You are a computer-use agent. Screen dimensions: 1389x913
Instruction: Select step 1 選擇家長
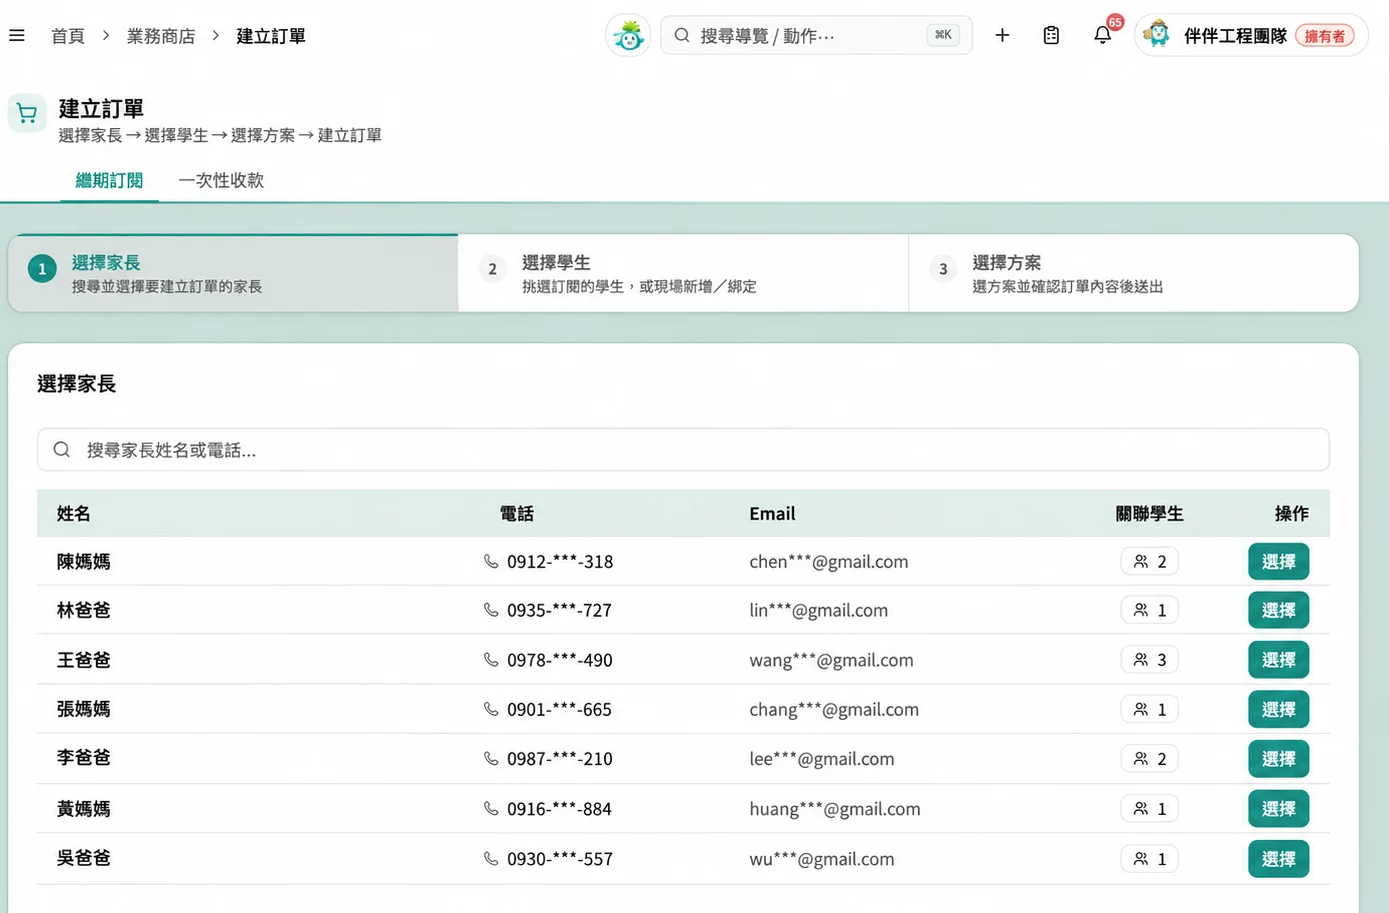pyautogui.click(x=233, y=273)
